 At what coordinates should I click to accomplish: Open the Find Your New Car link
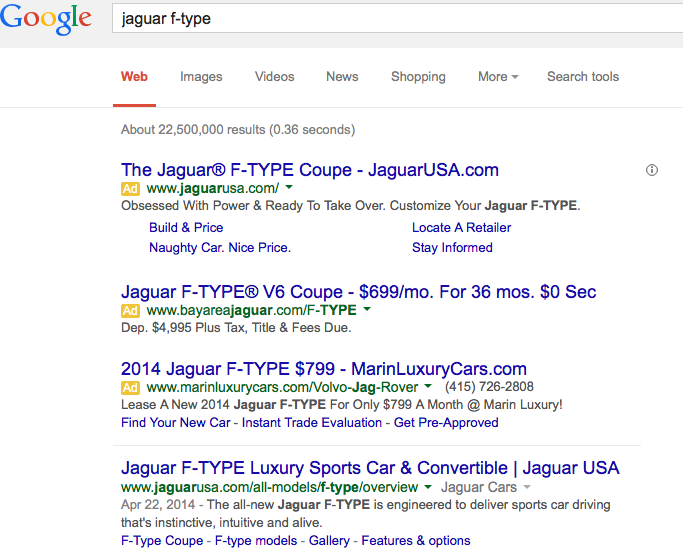(176, 423)
